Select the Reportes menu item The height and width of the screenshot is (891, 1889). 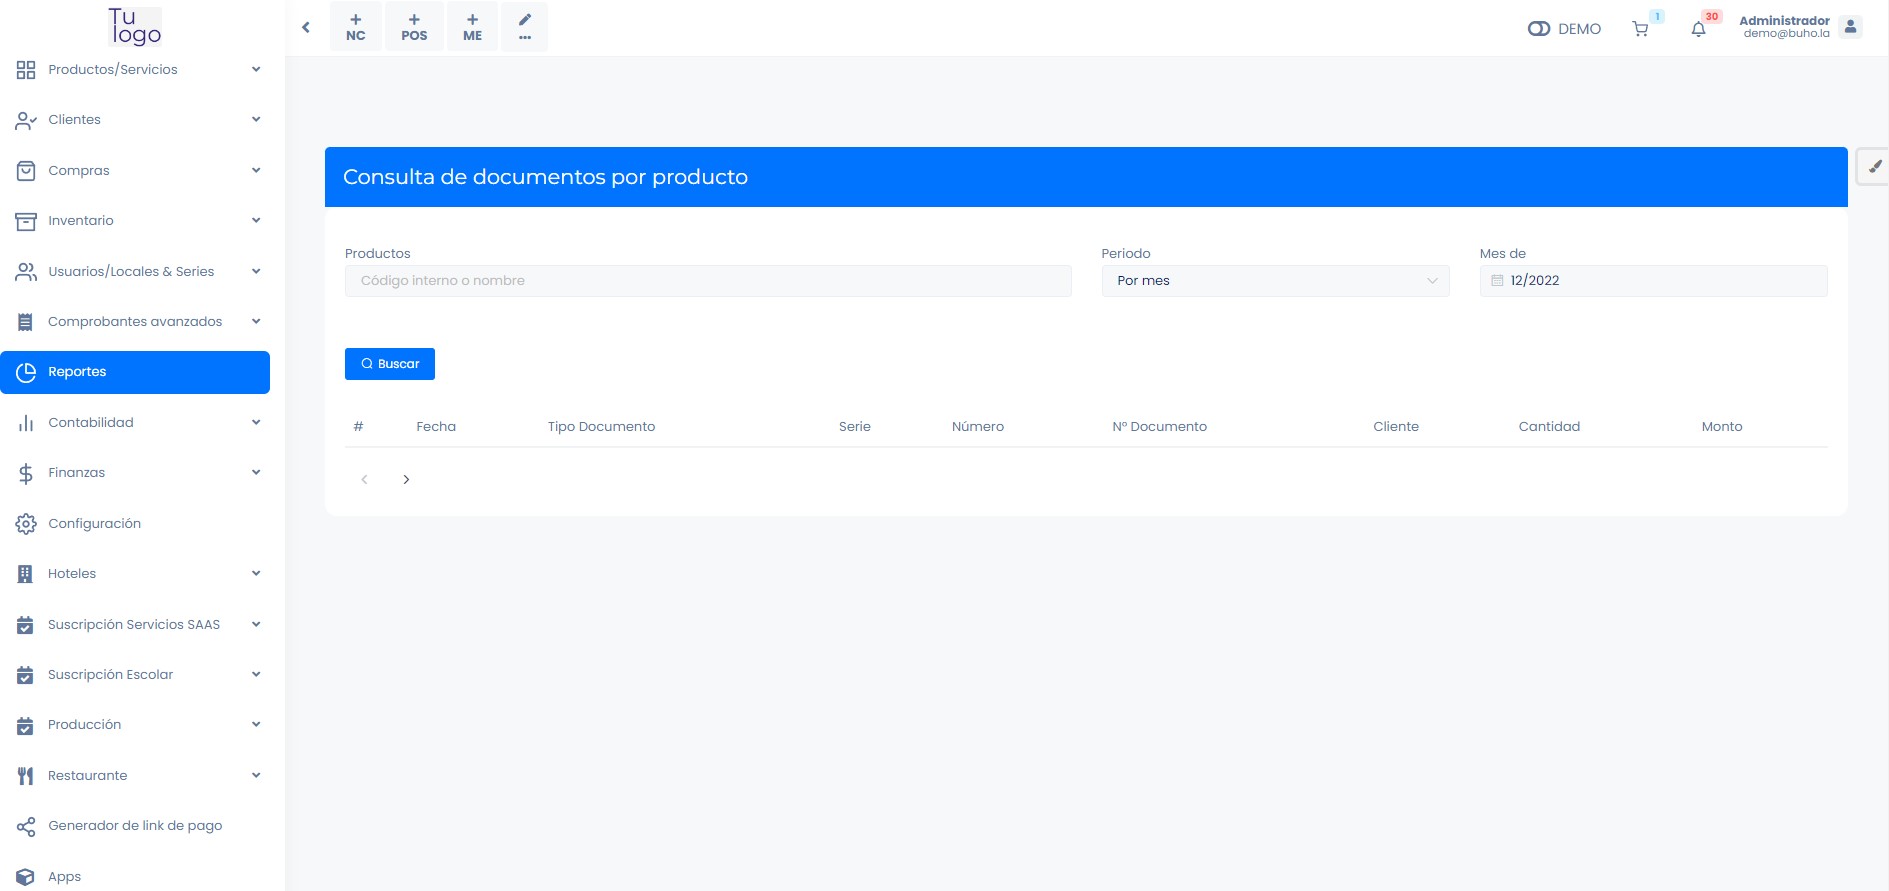tap(135, 372)
